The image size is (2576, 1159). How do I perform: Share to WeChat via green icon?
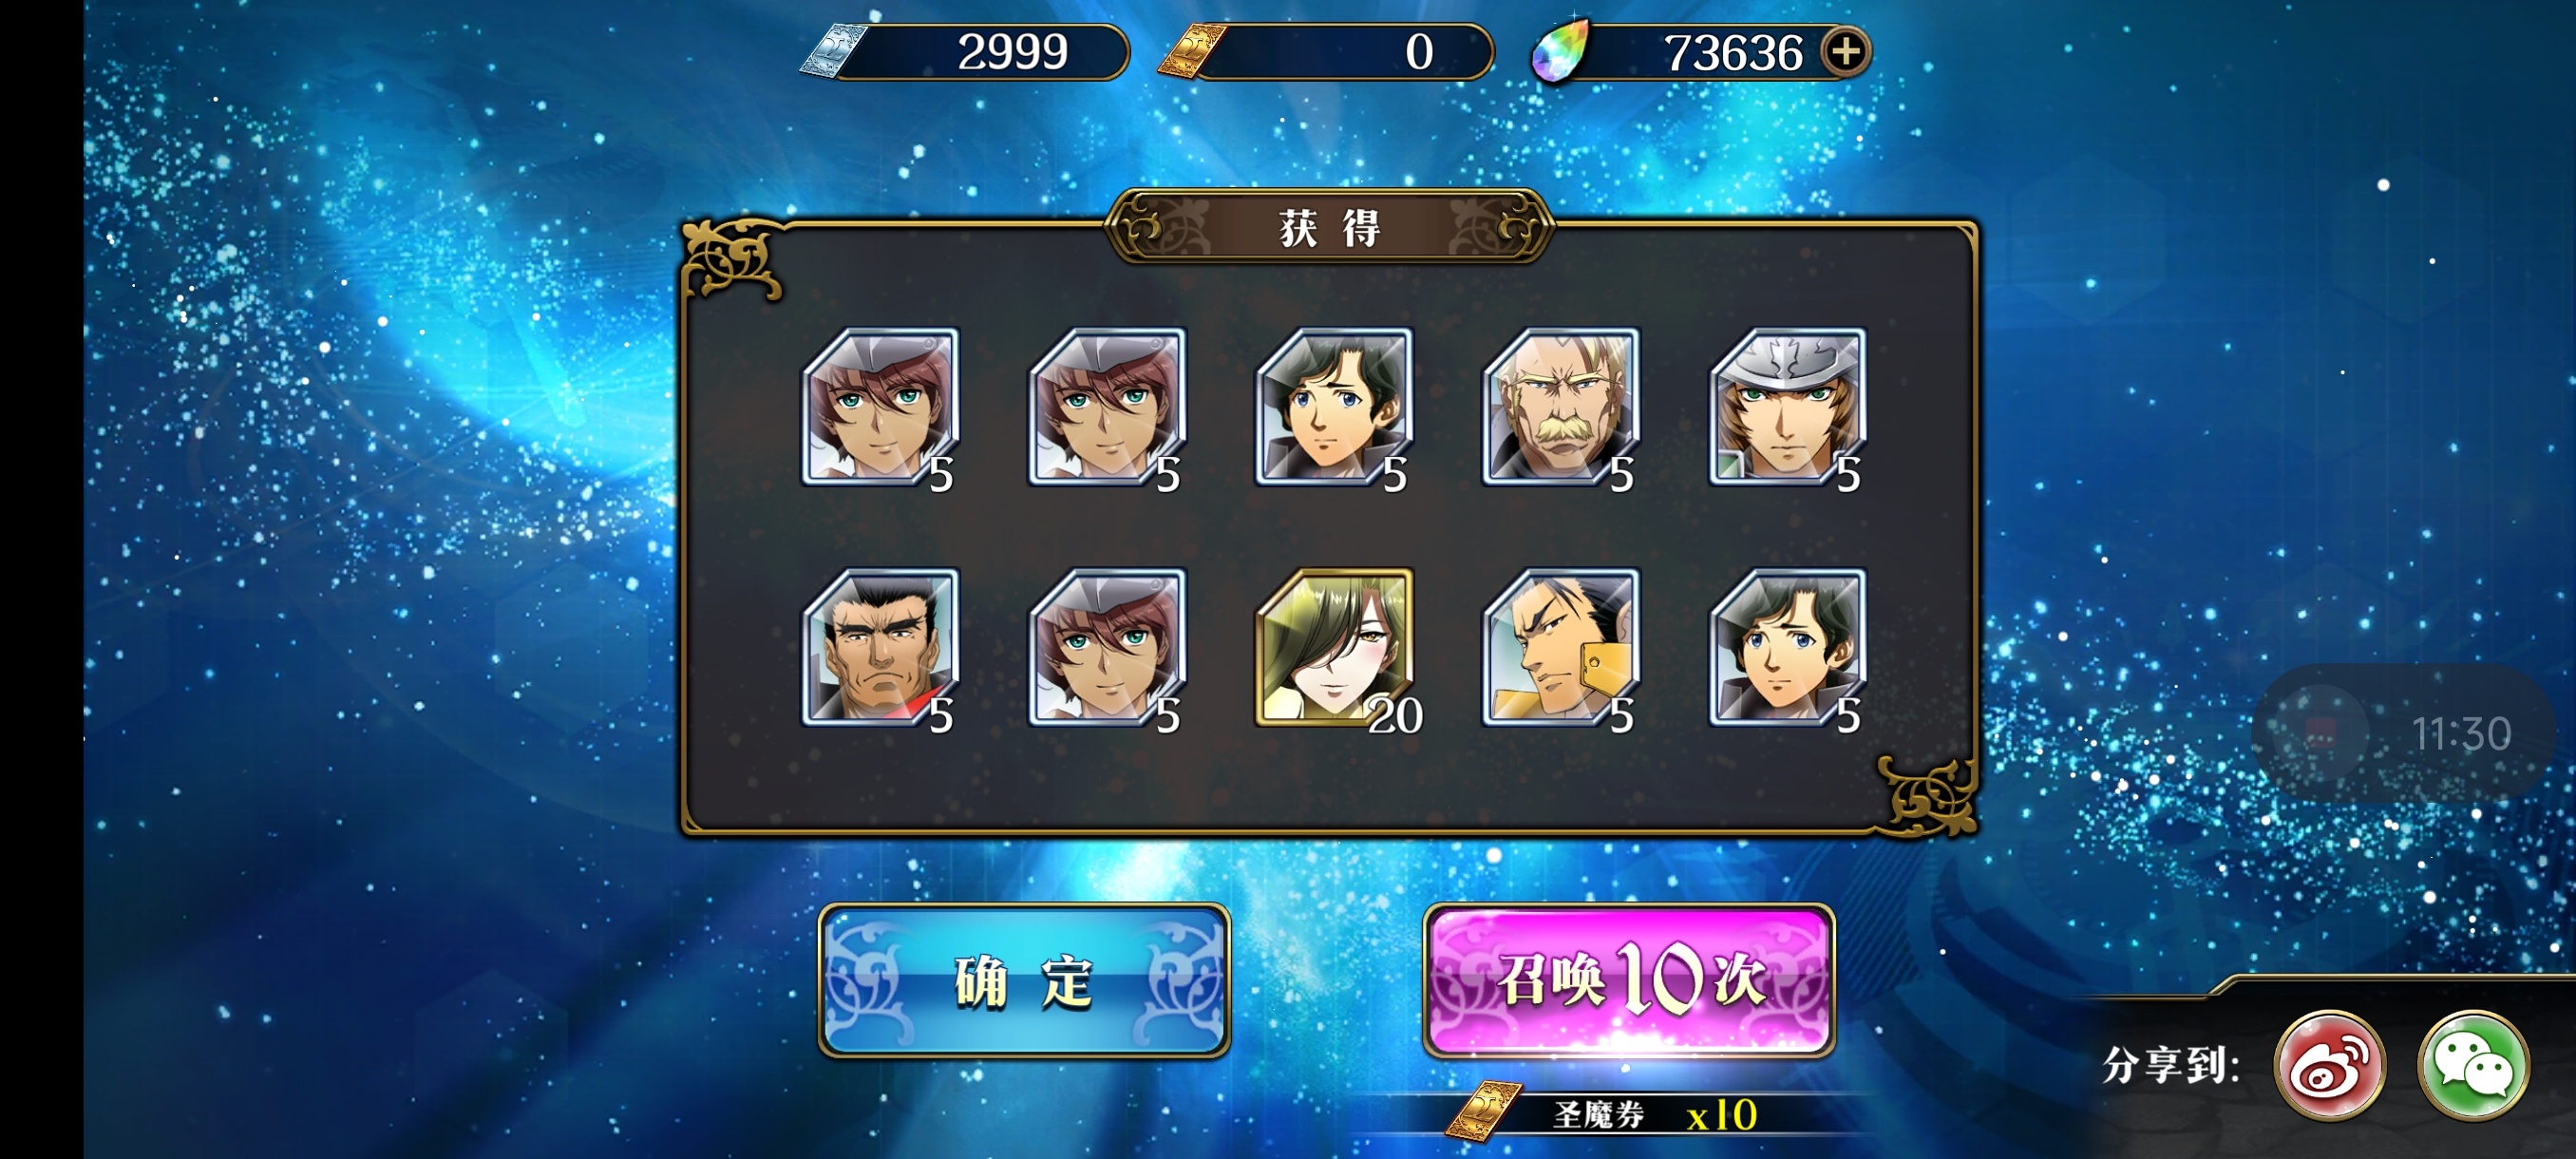click(2473, 1065)
